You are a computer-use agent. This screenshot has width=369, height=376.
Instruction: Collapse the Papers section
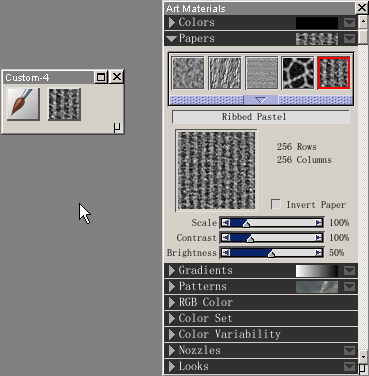(172, 39)
